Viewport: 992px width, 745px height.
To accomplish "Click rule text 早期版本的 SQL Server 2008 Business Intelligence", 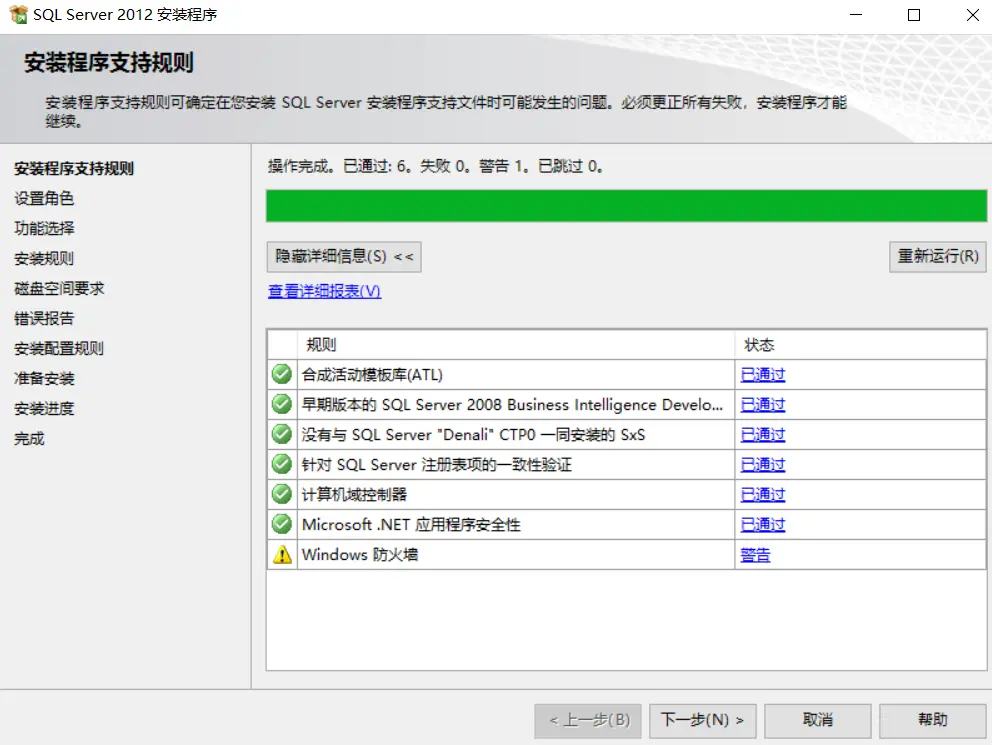I will pos(512,404).
